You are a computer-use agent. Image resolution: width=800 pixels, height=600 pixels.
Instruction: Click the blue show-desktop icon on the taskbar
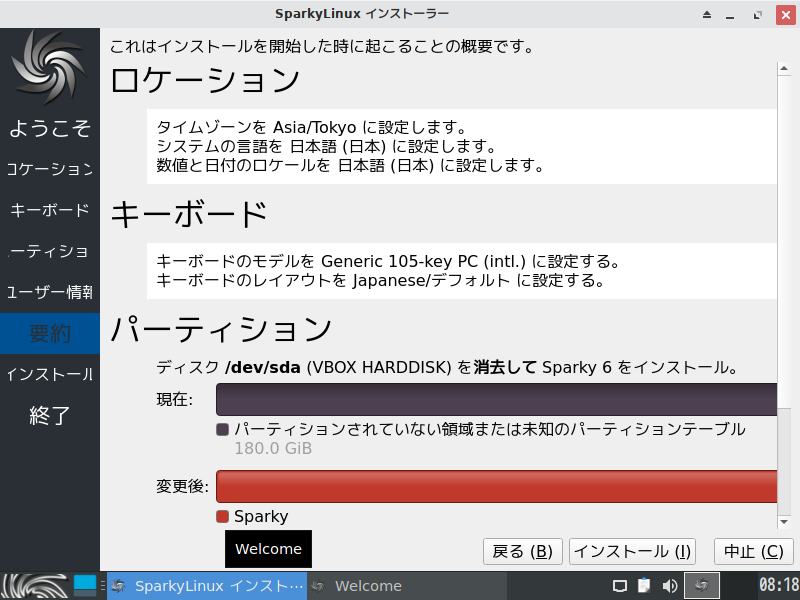(x=85, y=586)
